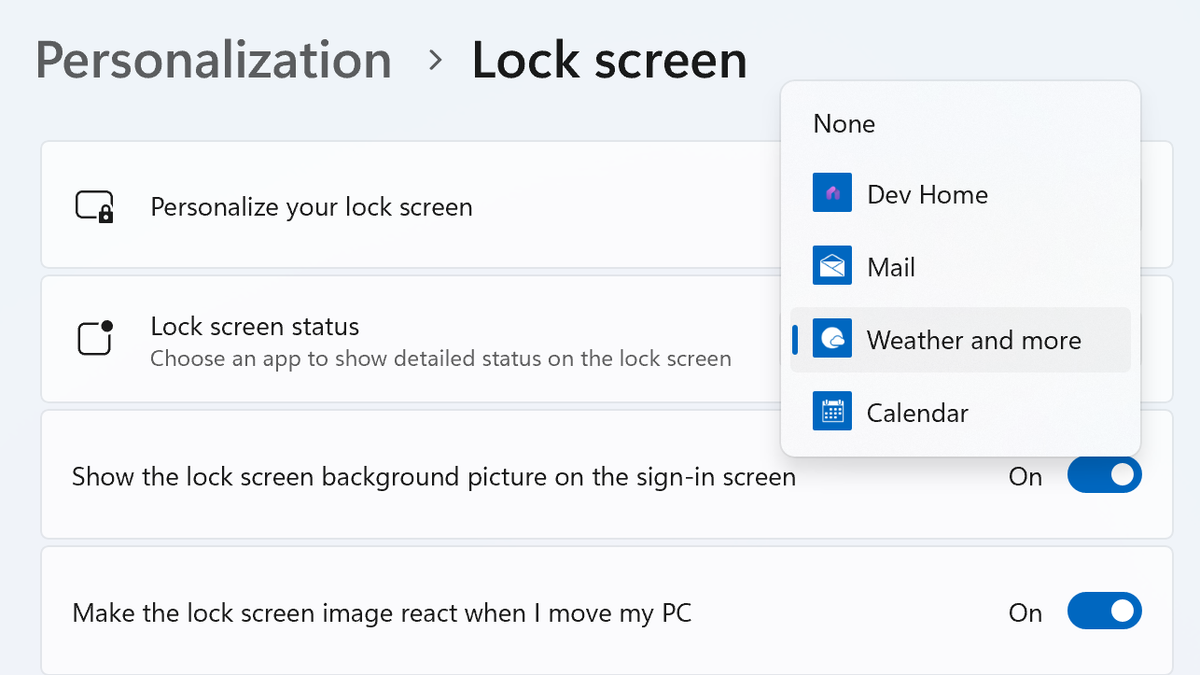Click the Mail app icon
This screenshot has height=675, width=1200.
click(831, 266)
